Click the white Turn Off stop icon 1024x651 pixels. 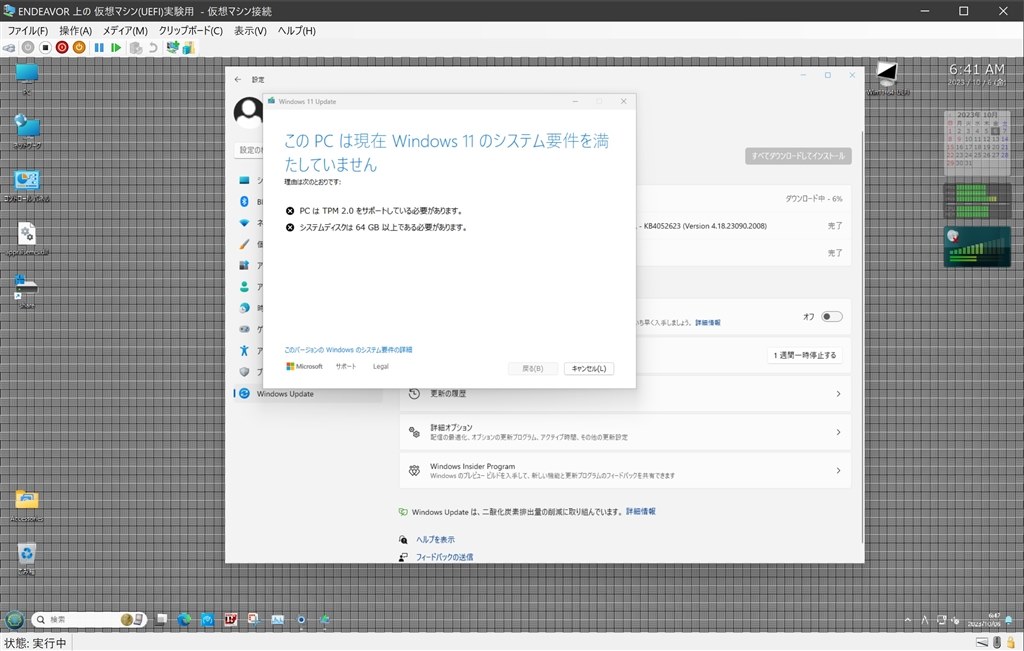point(45,48)
